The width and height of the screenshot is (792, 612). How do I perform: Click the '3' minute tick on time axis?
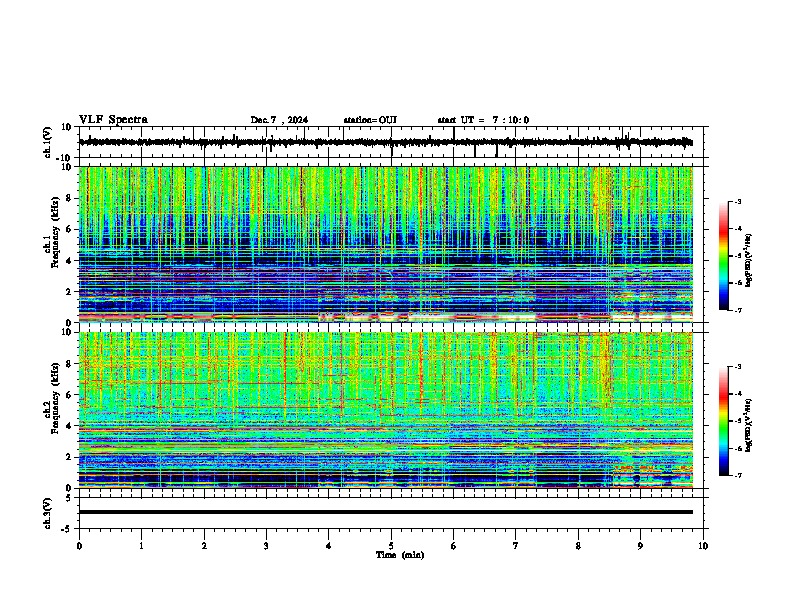[x=266, y=546]
